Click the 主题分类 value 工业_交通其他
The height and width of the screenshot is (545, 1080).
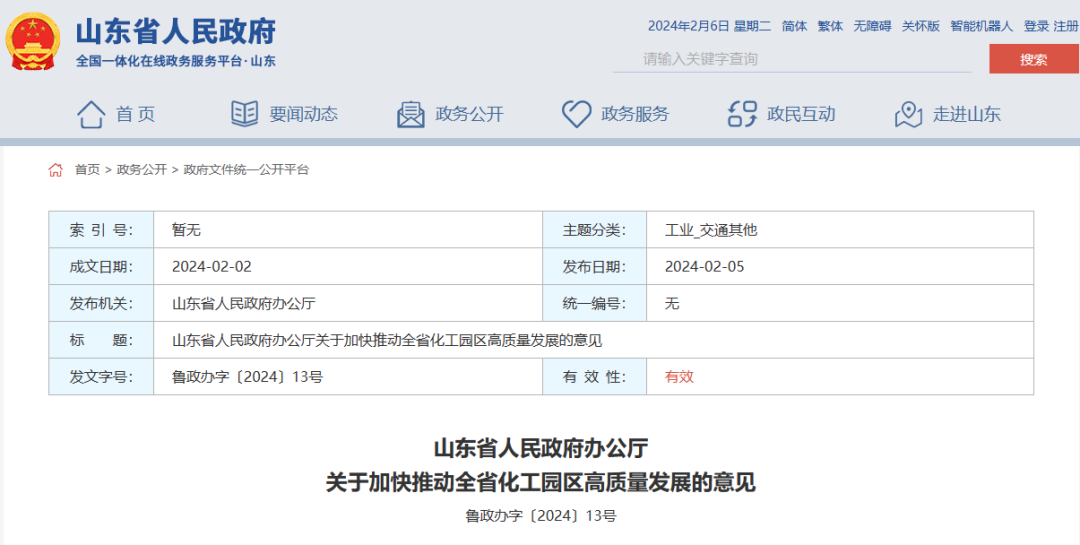(x=711, y=230)
